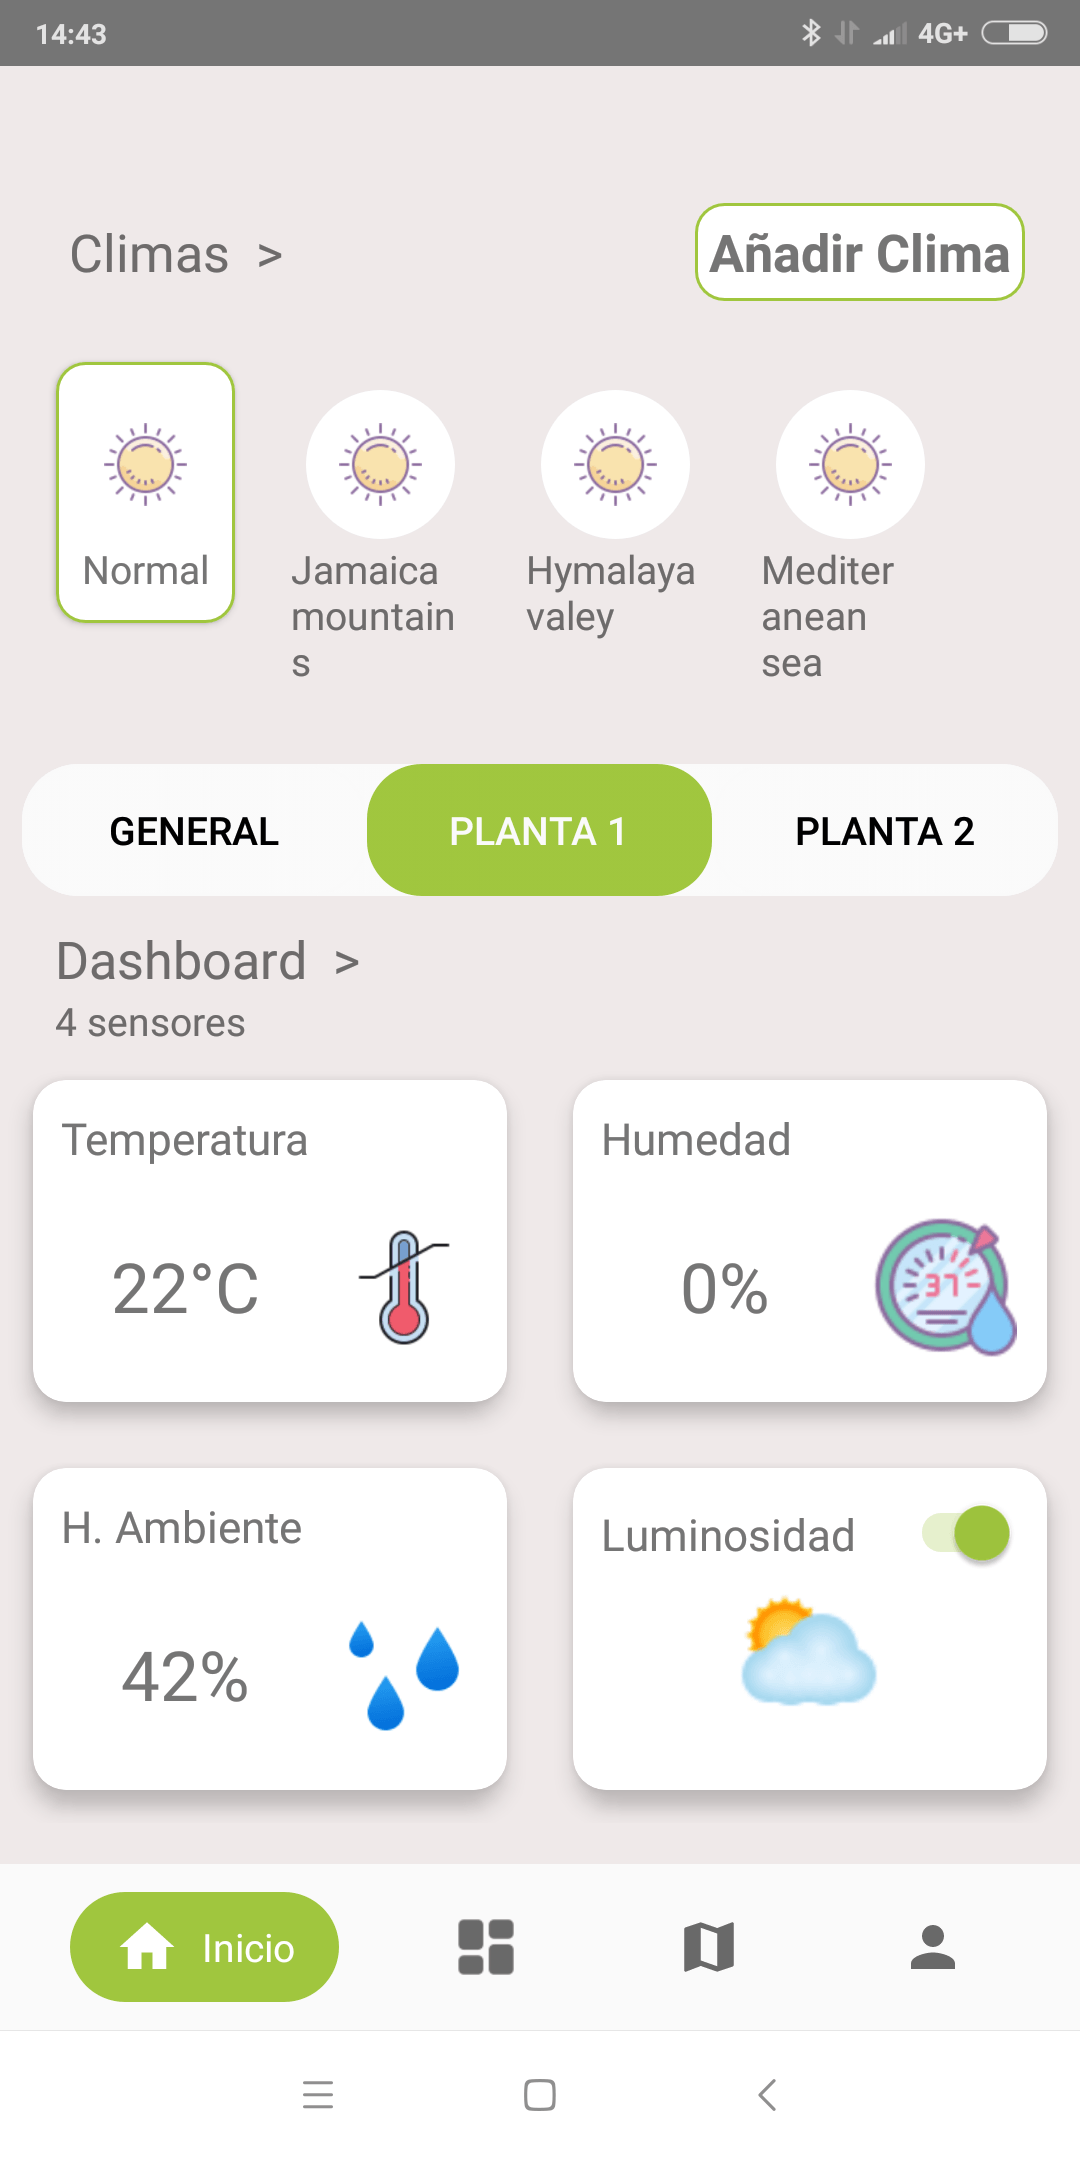Select the Mediterranean sea climate
1080x2160 pixels.
point(850,464)
